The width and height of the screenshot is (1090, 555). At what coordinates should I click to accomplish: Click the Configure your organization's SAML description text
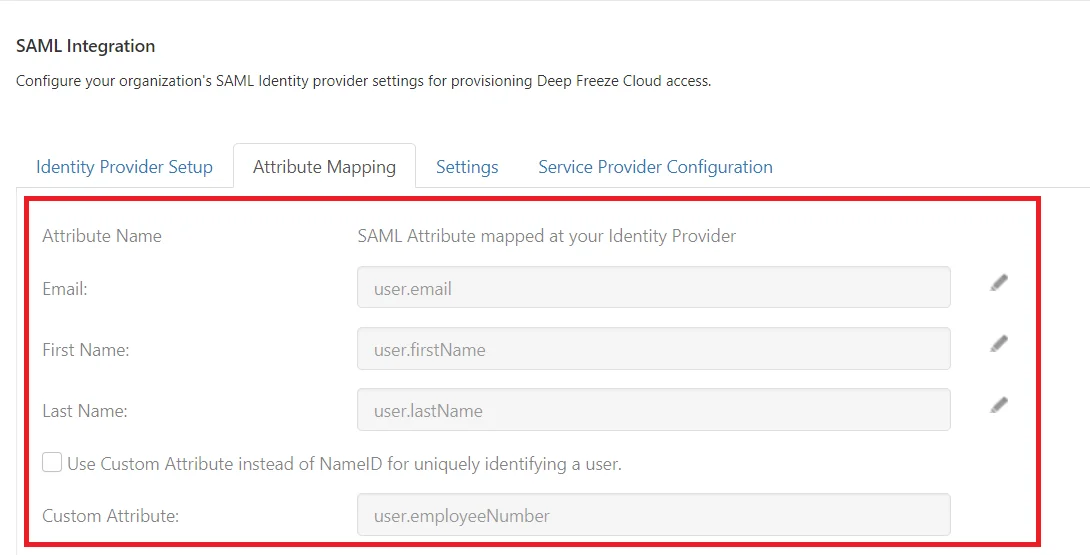[x=364, y=81]
